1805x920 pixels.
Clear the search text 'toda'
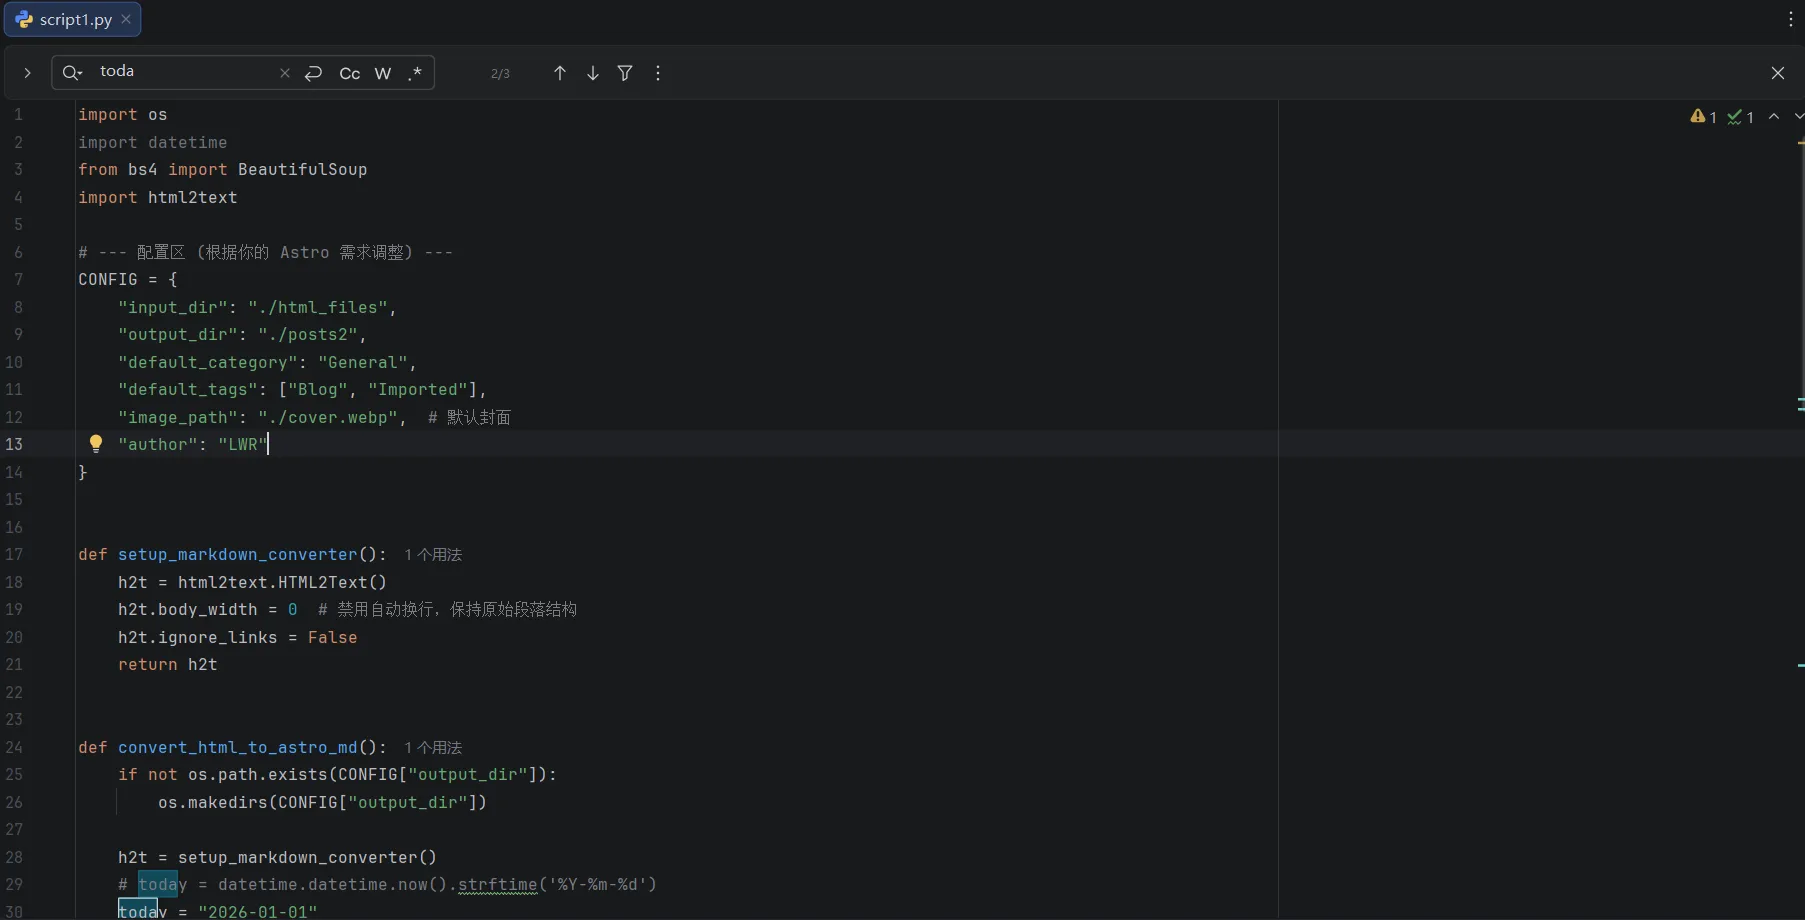[285, 73]
